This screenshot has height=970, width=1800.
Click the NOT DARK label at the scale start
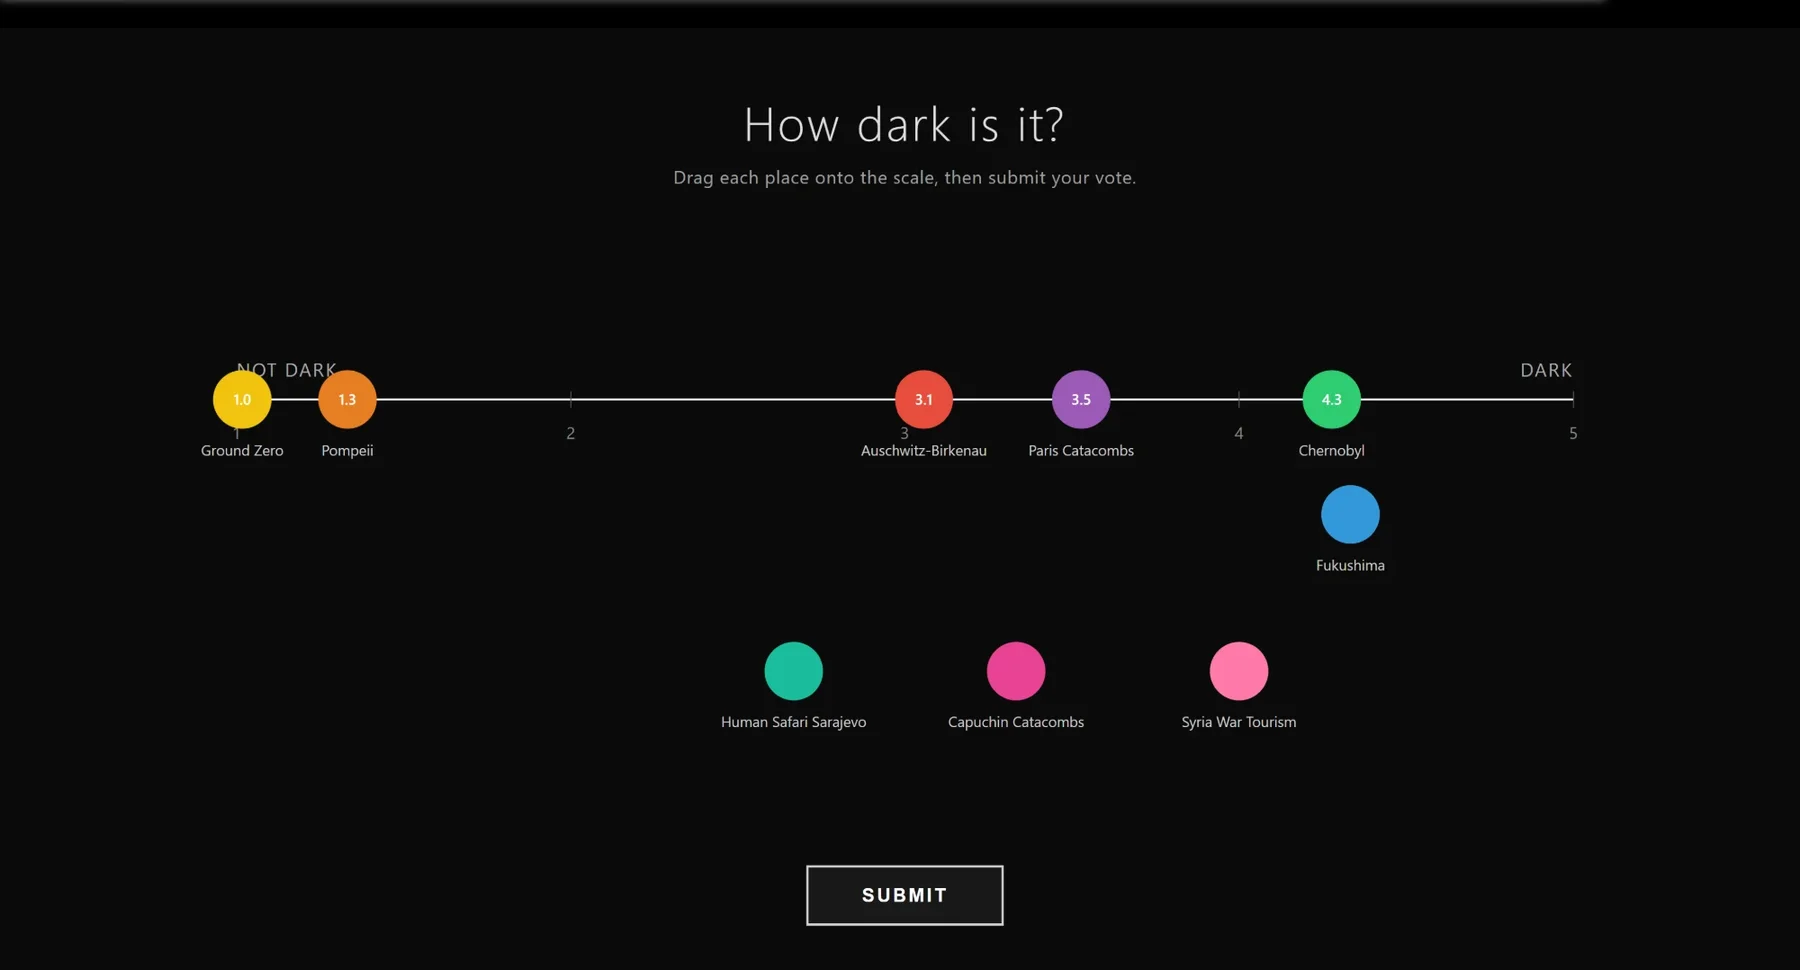287,370
